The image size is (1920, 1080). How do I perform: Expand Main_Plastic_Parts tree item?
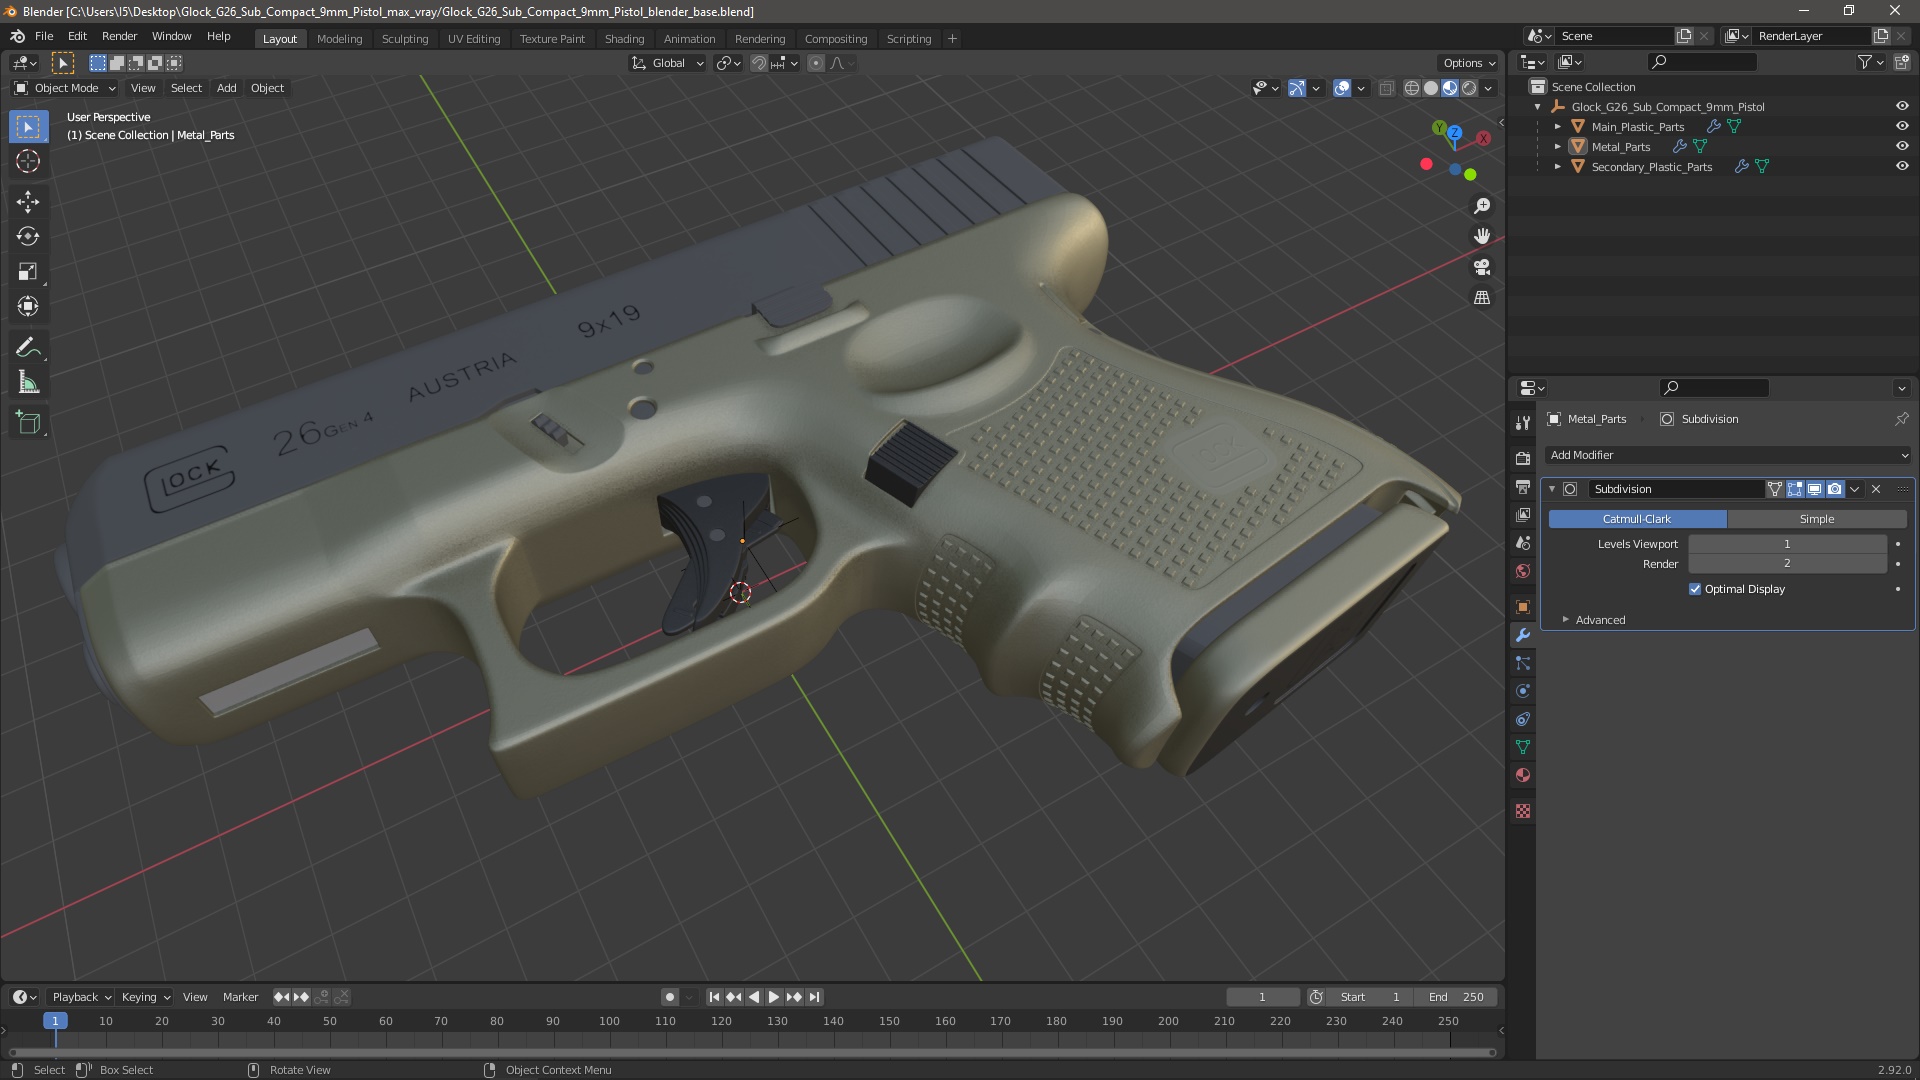click(x=1558, y=127)
